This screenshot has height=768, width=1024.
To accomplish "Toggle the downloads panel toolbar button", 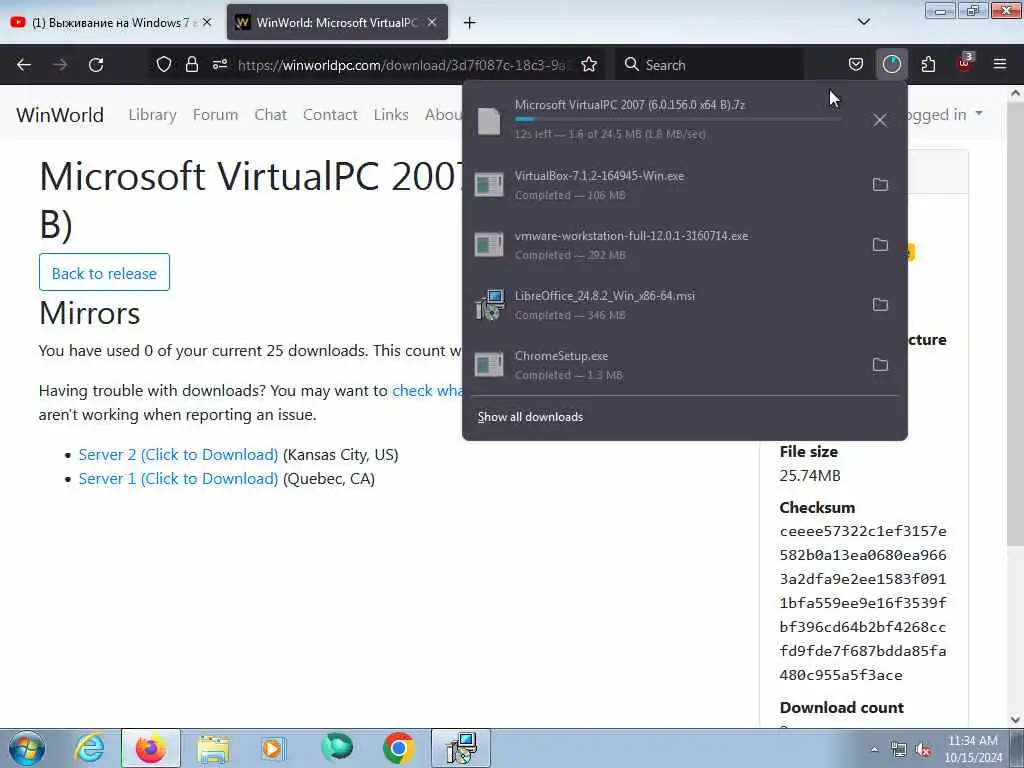I will click(x=891, y=64).
